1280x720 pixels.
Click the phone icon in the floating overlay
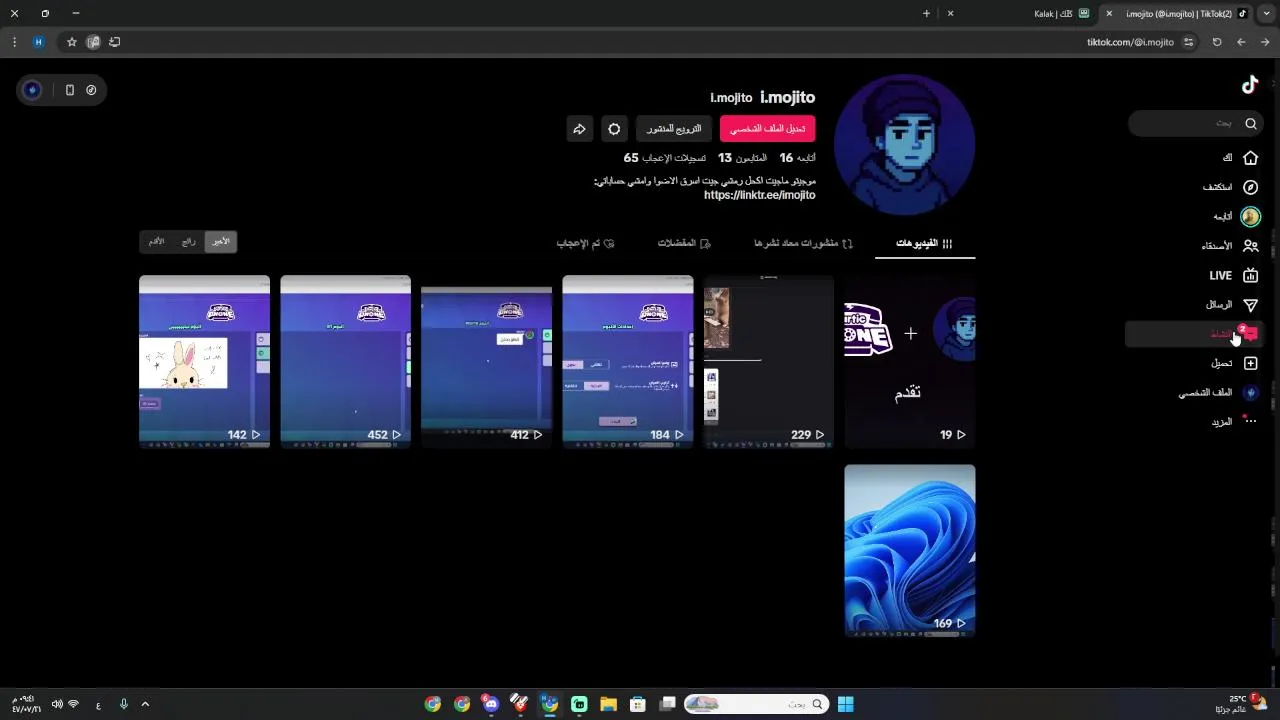(69, 90)
